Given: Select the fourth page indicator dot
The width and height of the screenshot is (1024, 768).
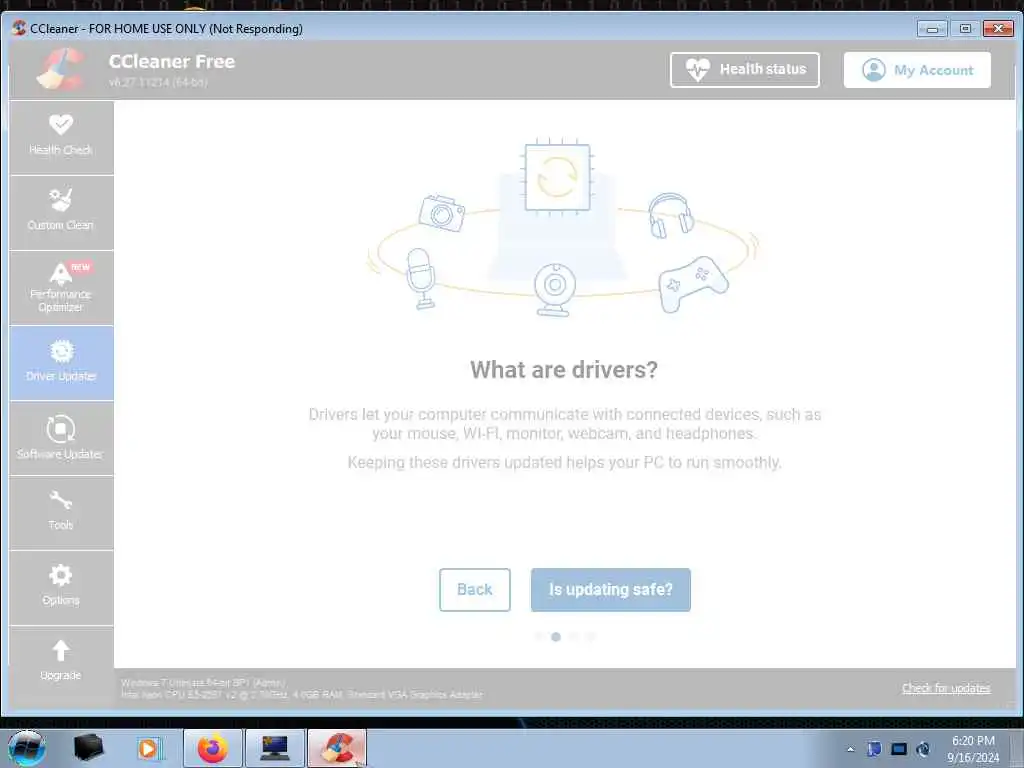Looking at the screenshot, I should 590,637.
